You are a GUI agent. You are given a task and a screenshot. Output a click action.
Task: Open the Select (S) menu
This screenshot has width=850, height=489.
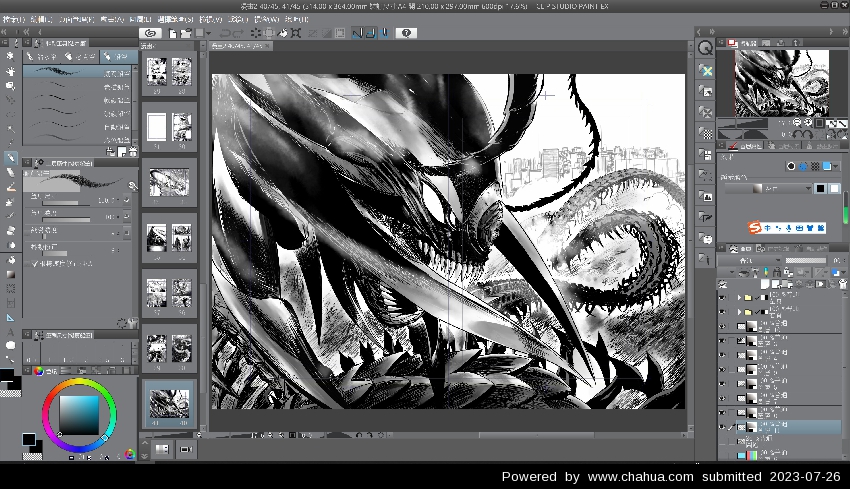(175, 19)
